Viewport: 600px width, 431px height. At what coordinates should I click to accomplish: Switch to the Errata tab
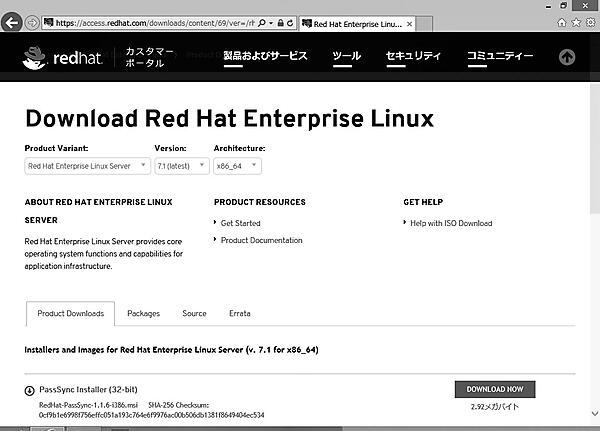coord(240,313)
